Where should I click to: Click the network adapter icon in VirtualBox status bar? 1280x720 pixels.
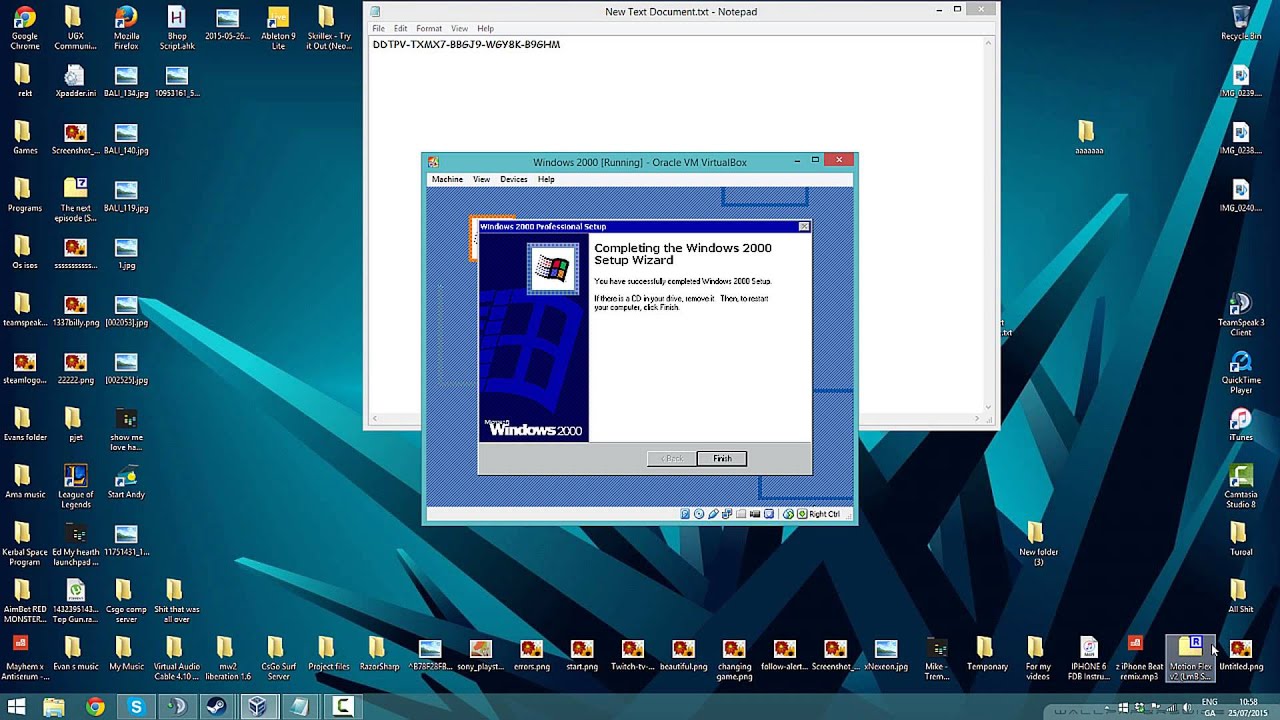(x=727, y=514)
